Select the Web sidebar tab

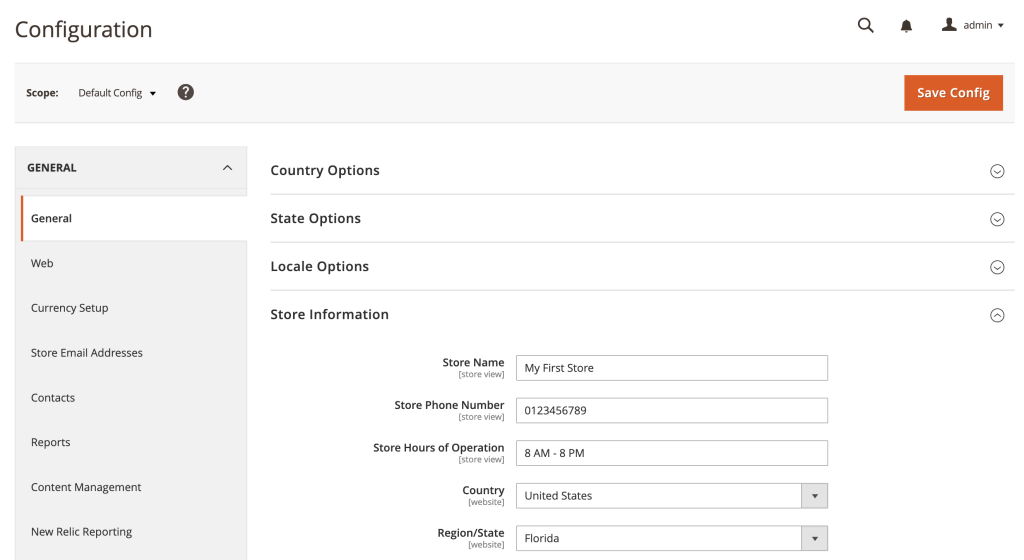pos(42,264)
